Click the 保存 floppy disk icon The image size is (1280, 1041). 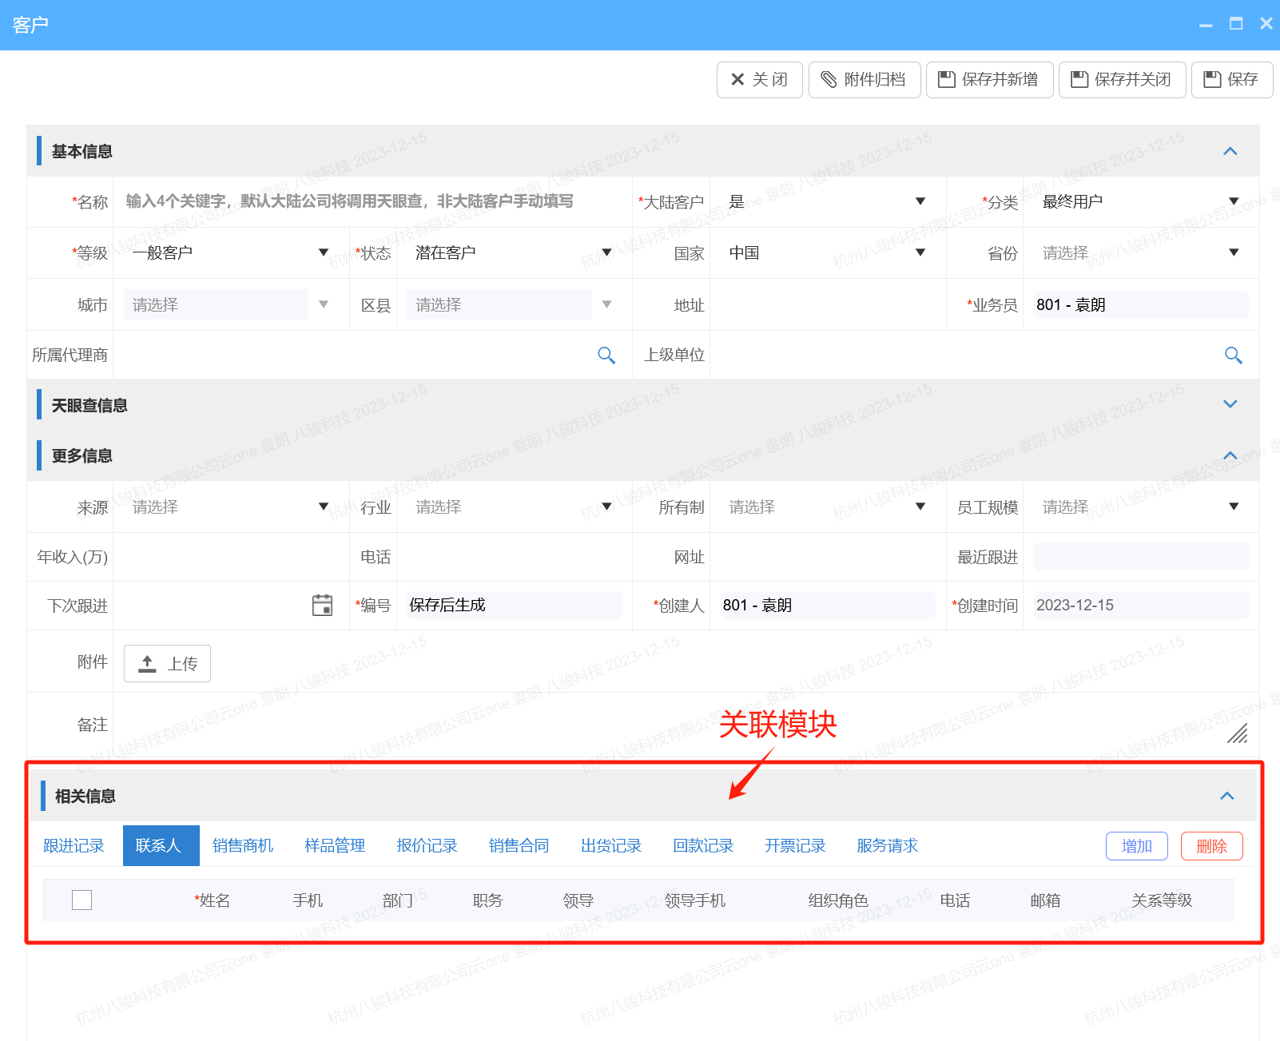point(1213,80)
